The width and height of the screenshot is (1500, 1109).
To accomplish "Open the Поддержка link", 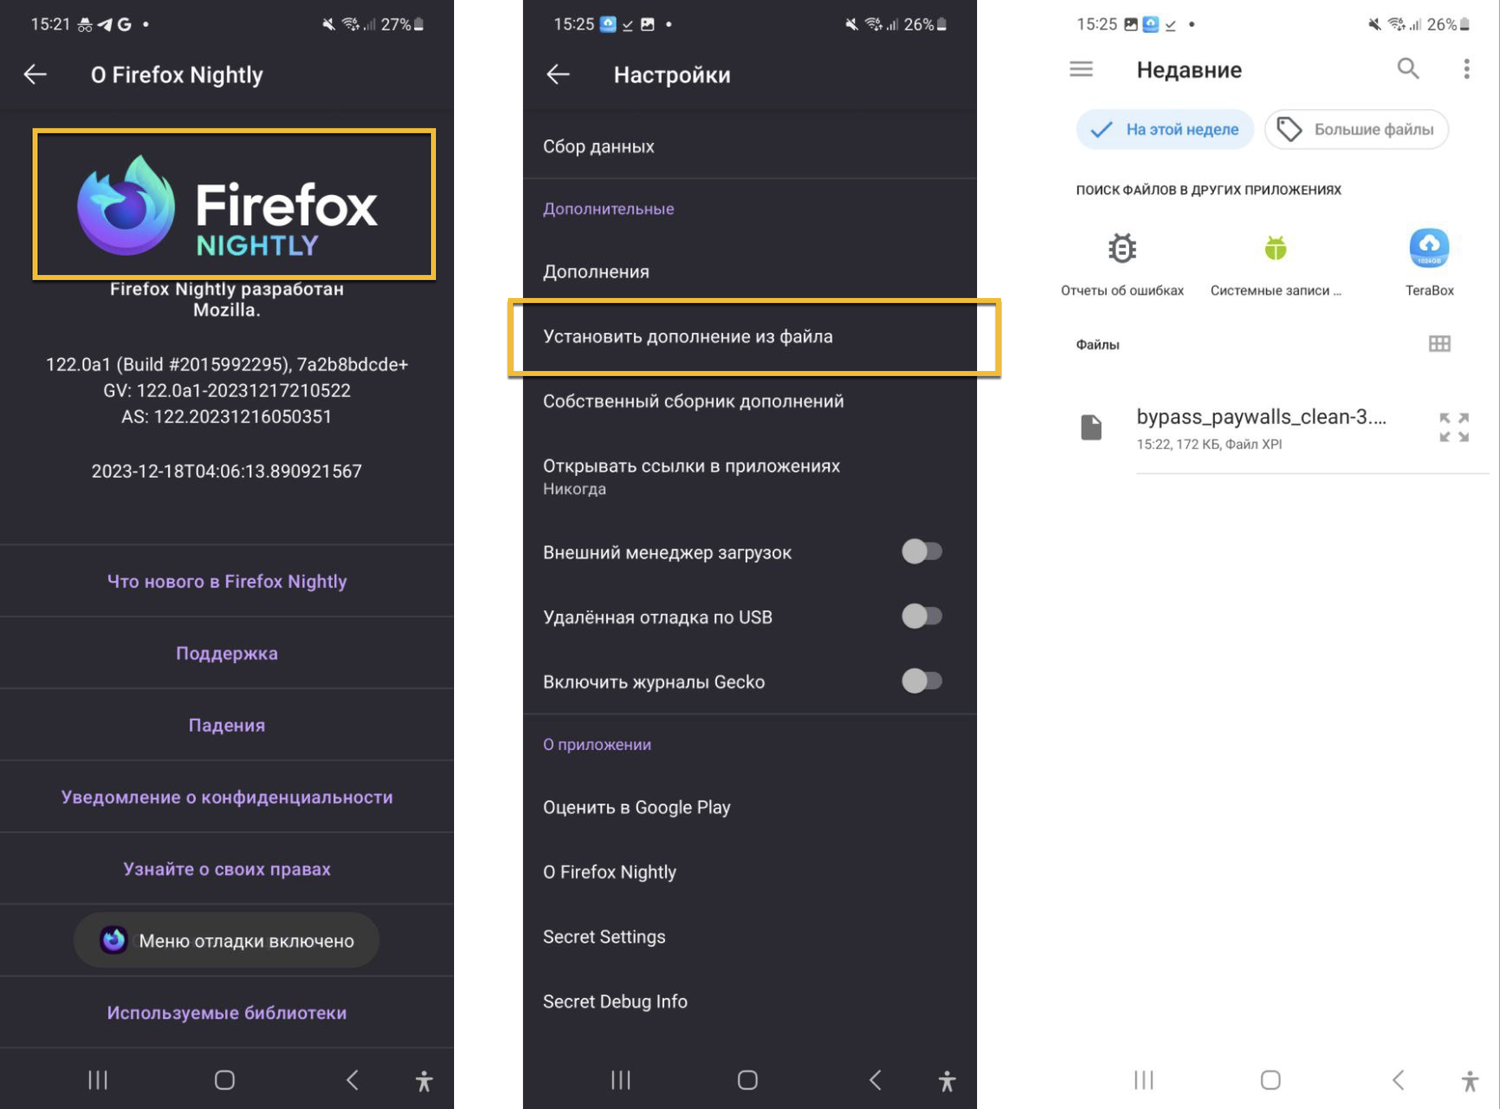I will 227,653.
